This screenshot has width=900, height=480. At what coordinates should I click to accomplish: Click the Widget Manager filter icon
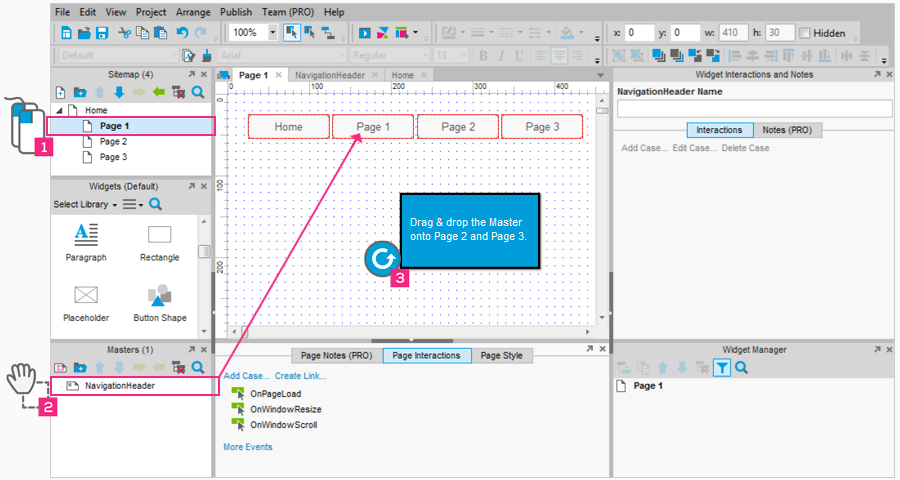point(721,368)
